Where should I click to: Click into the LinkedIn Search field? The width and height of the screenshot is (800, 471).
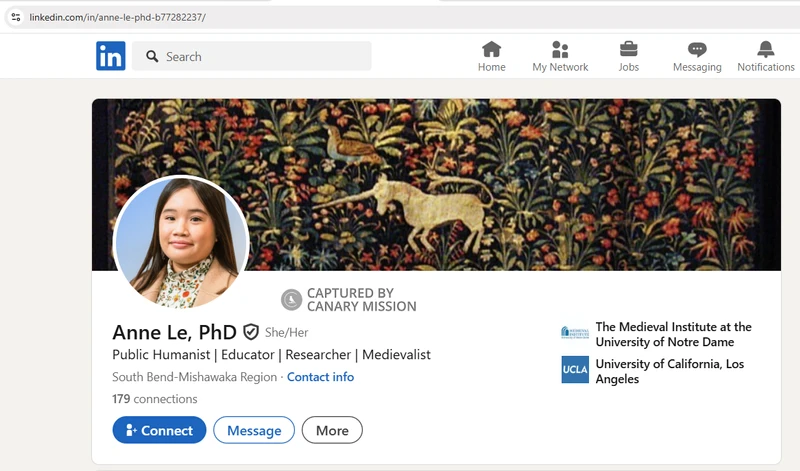[252, 56]
